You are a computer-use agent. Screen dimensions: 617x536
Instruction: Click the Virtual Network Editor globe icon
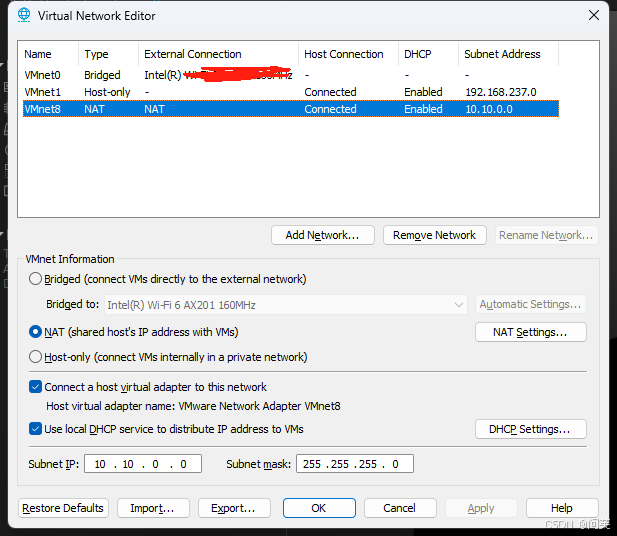(x=24, y=15)
